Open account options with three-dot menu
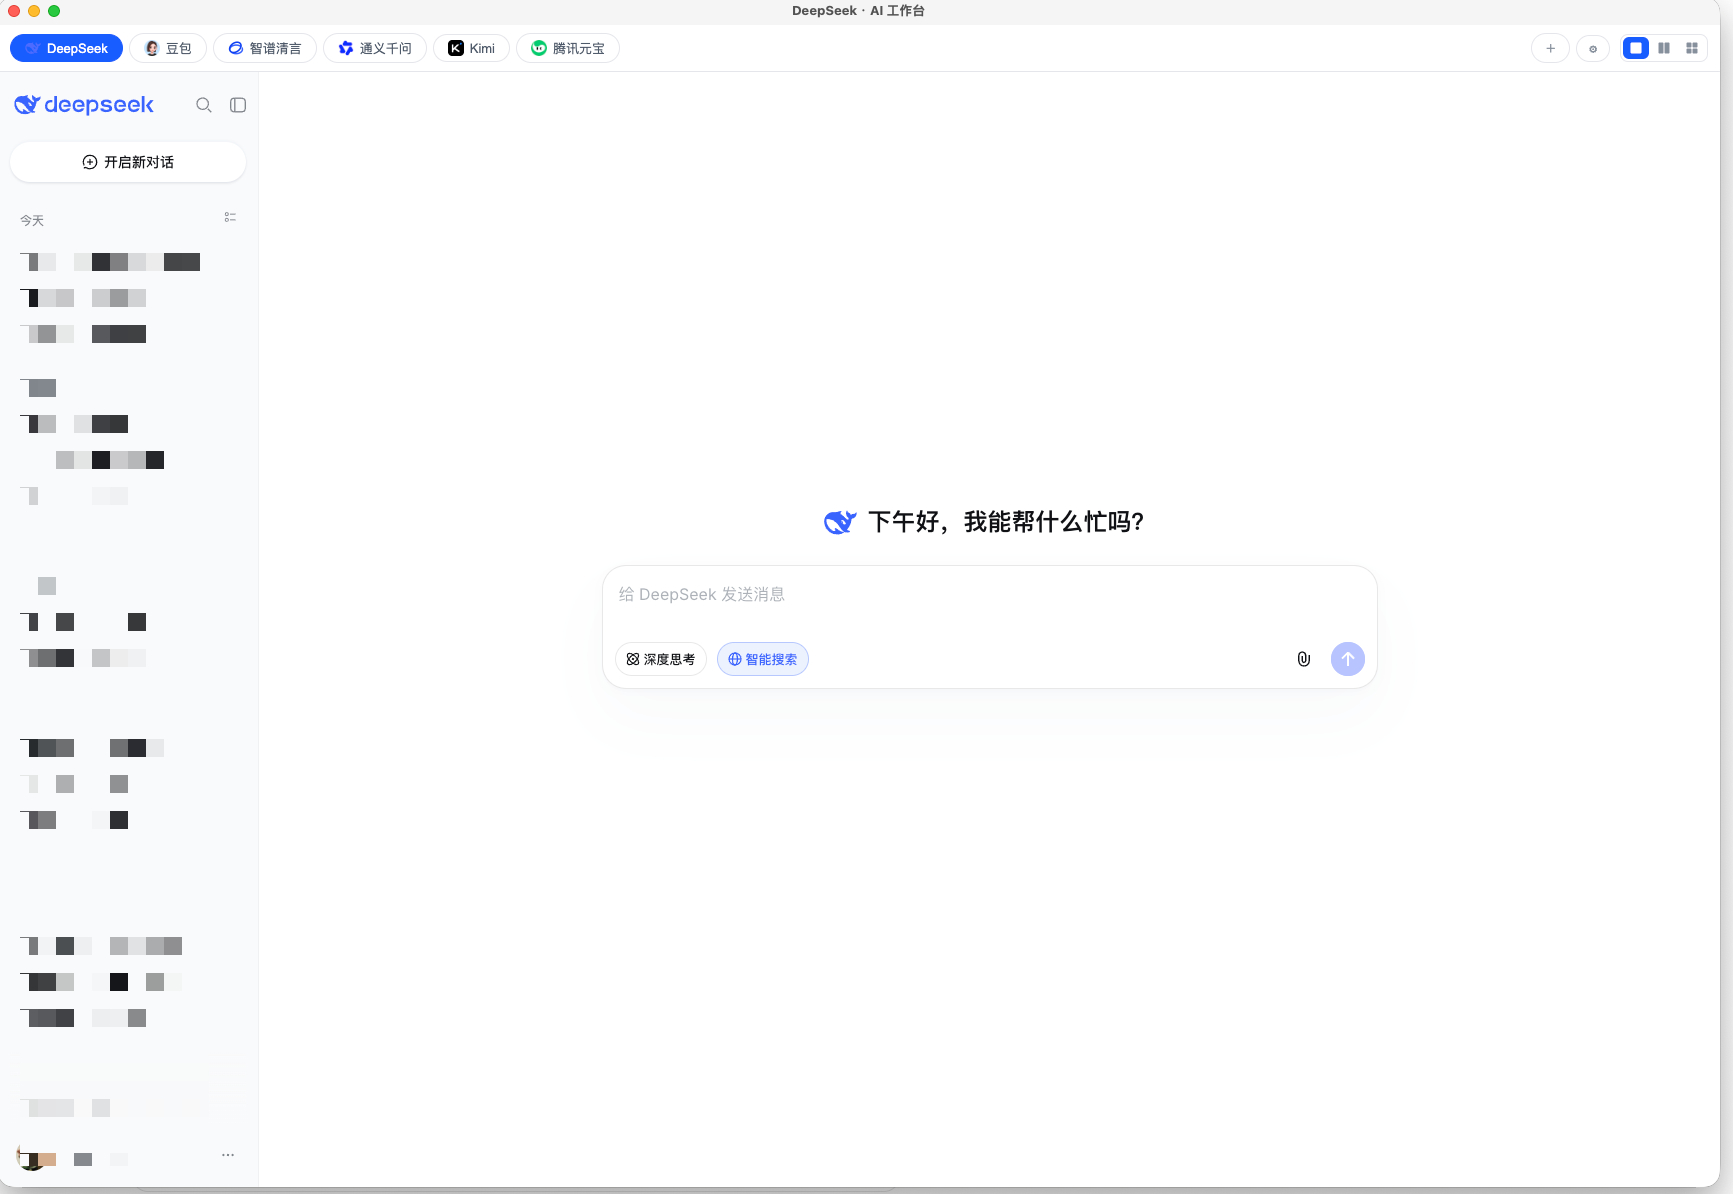 [x=228, y=1155]
